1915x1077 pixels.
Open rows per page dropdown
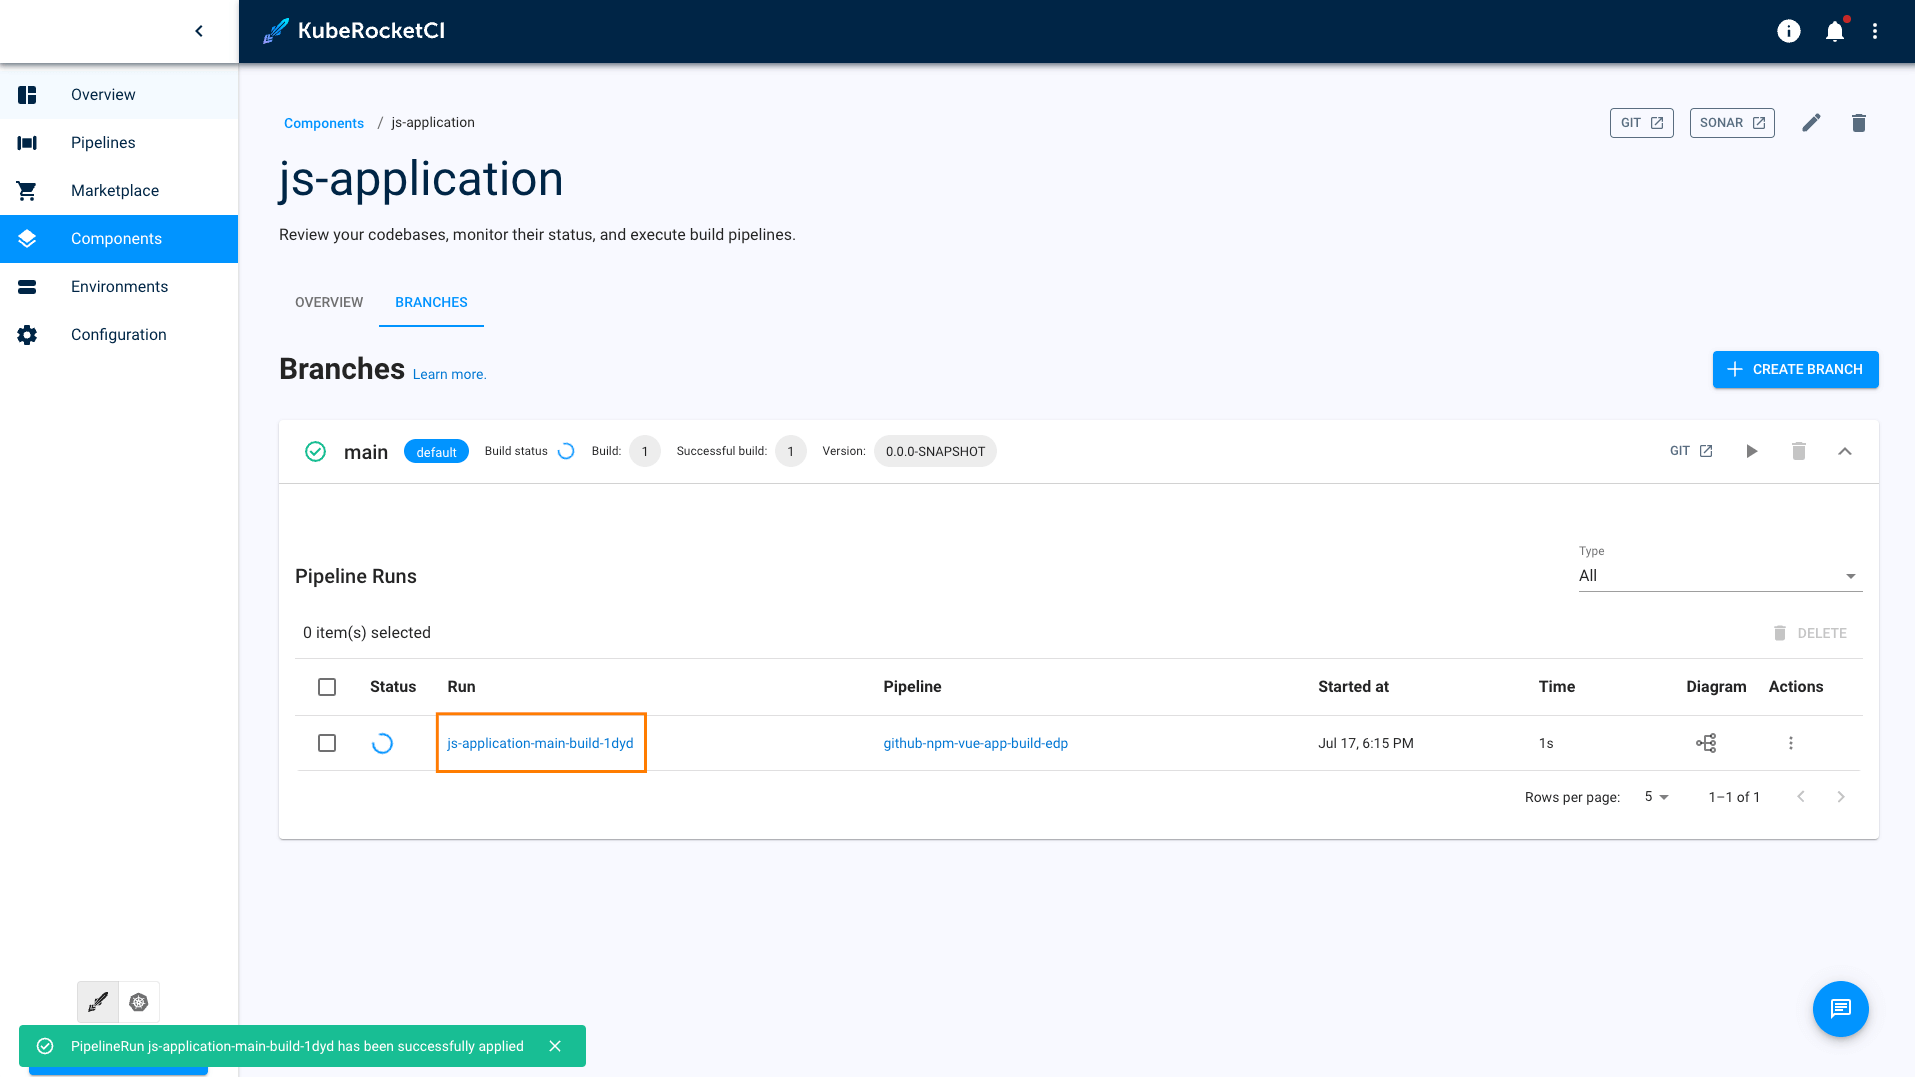1656,797
